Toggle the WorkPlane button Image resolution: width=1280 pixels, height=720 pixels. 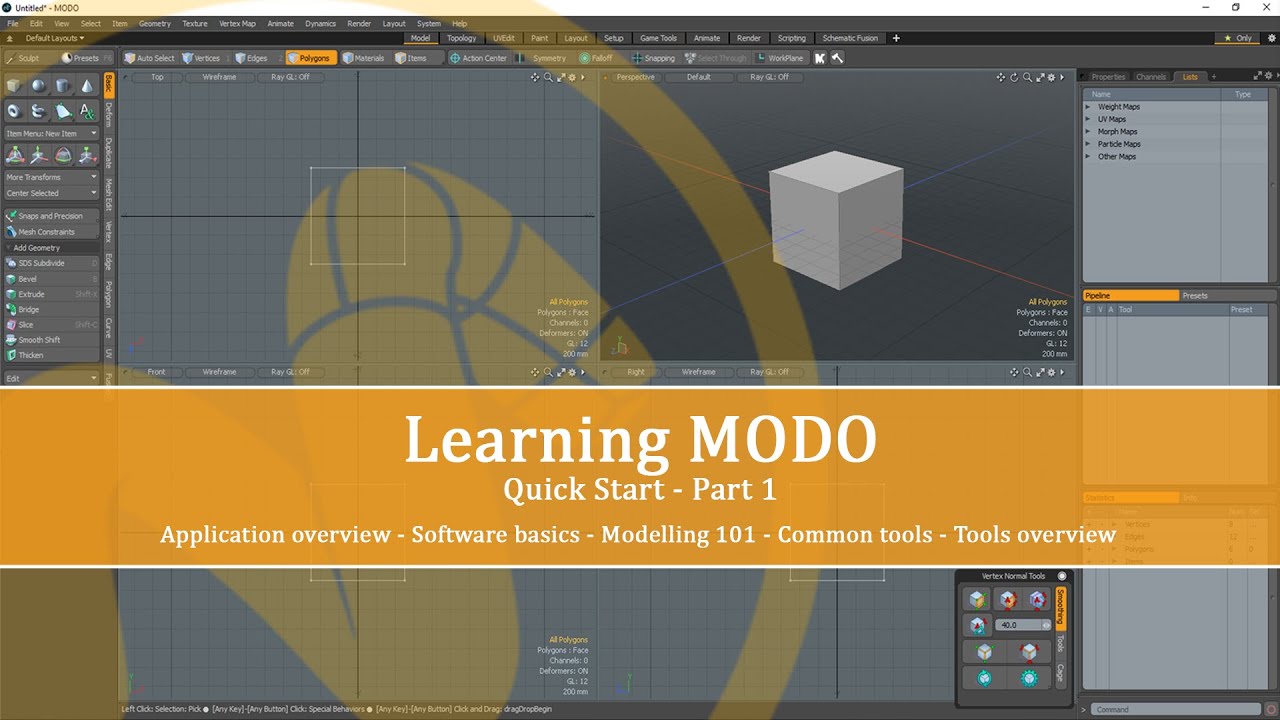[x=780, y=58]
